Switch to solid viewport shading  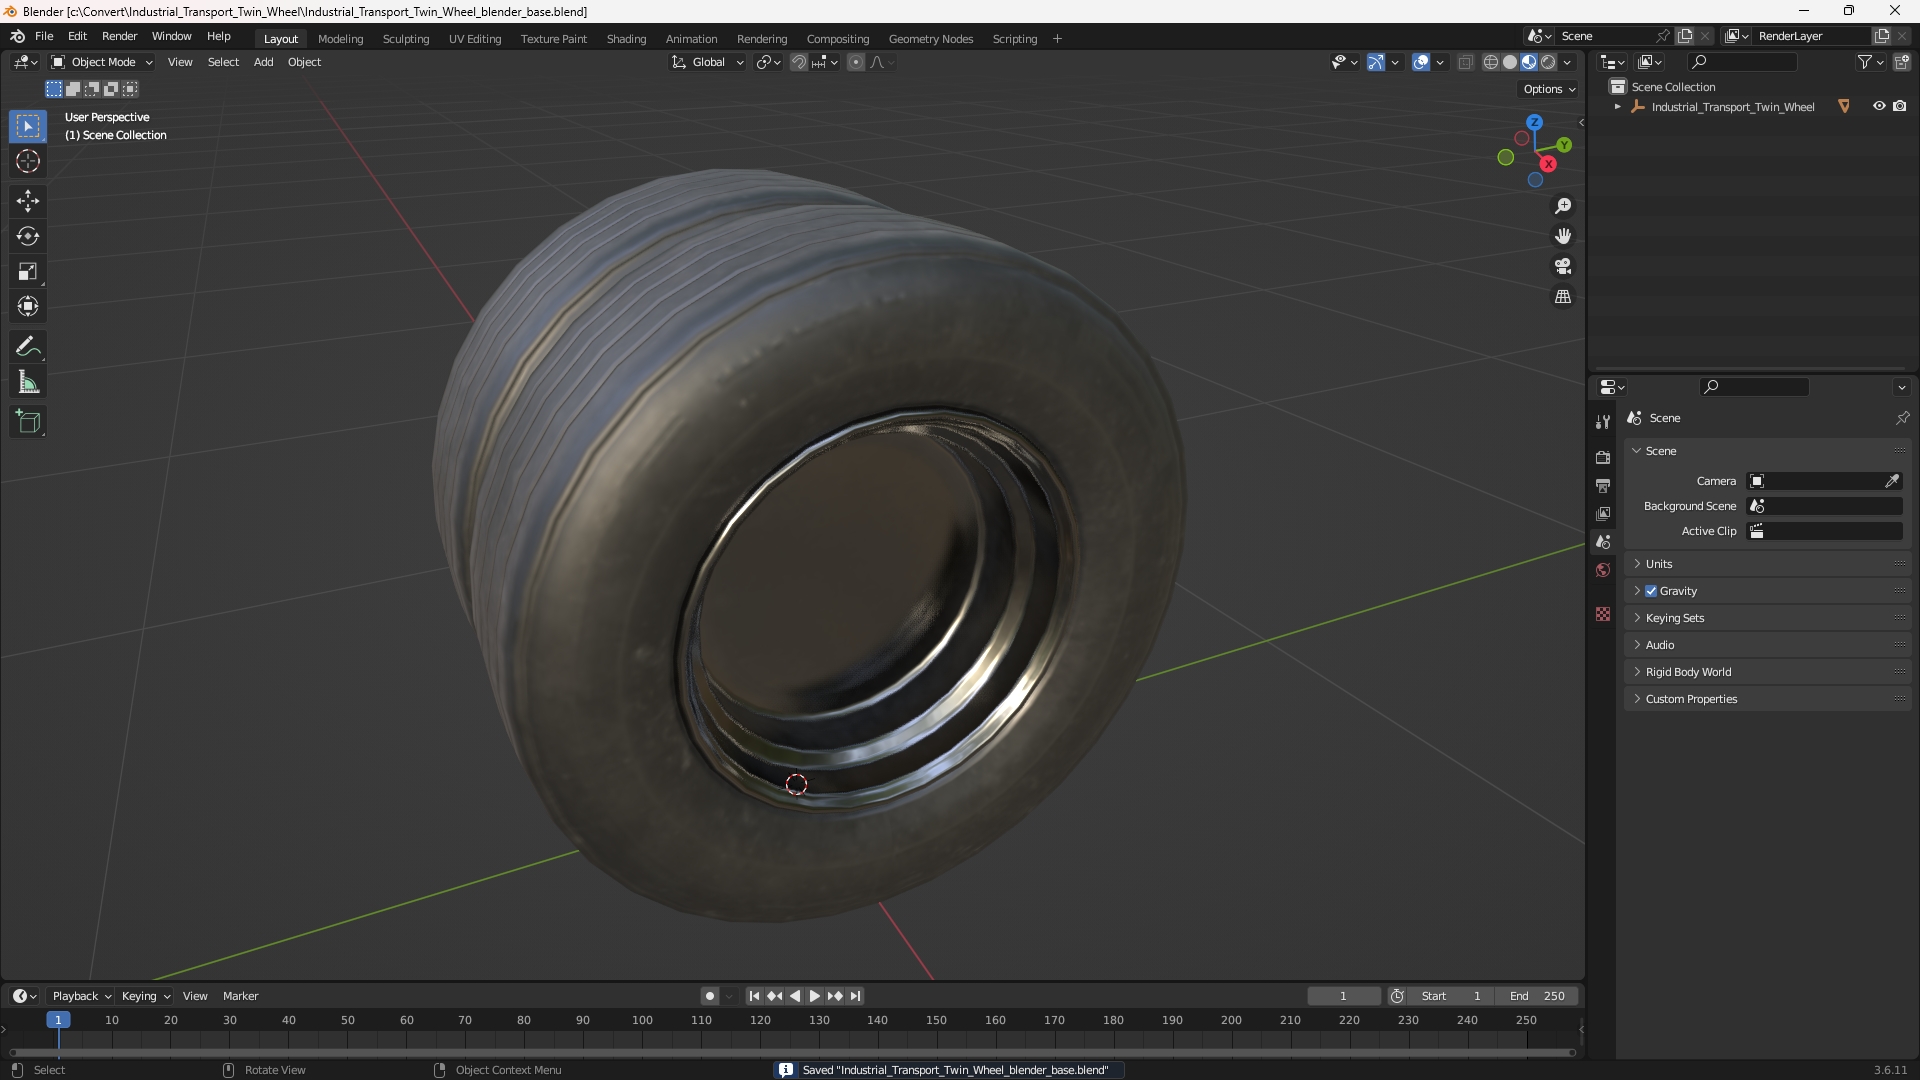pyautogui.click(x=1510, y=62)
